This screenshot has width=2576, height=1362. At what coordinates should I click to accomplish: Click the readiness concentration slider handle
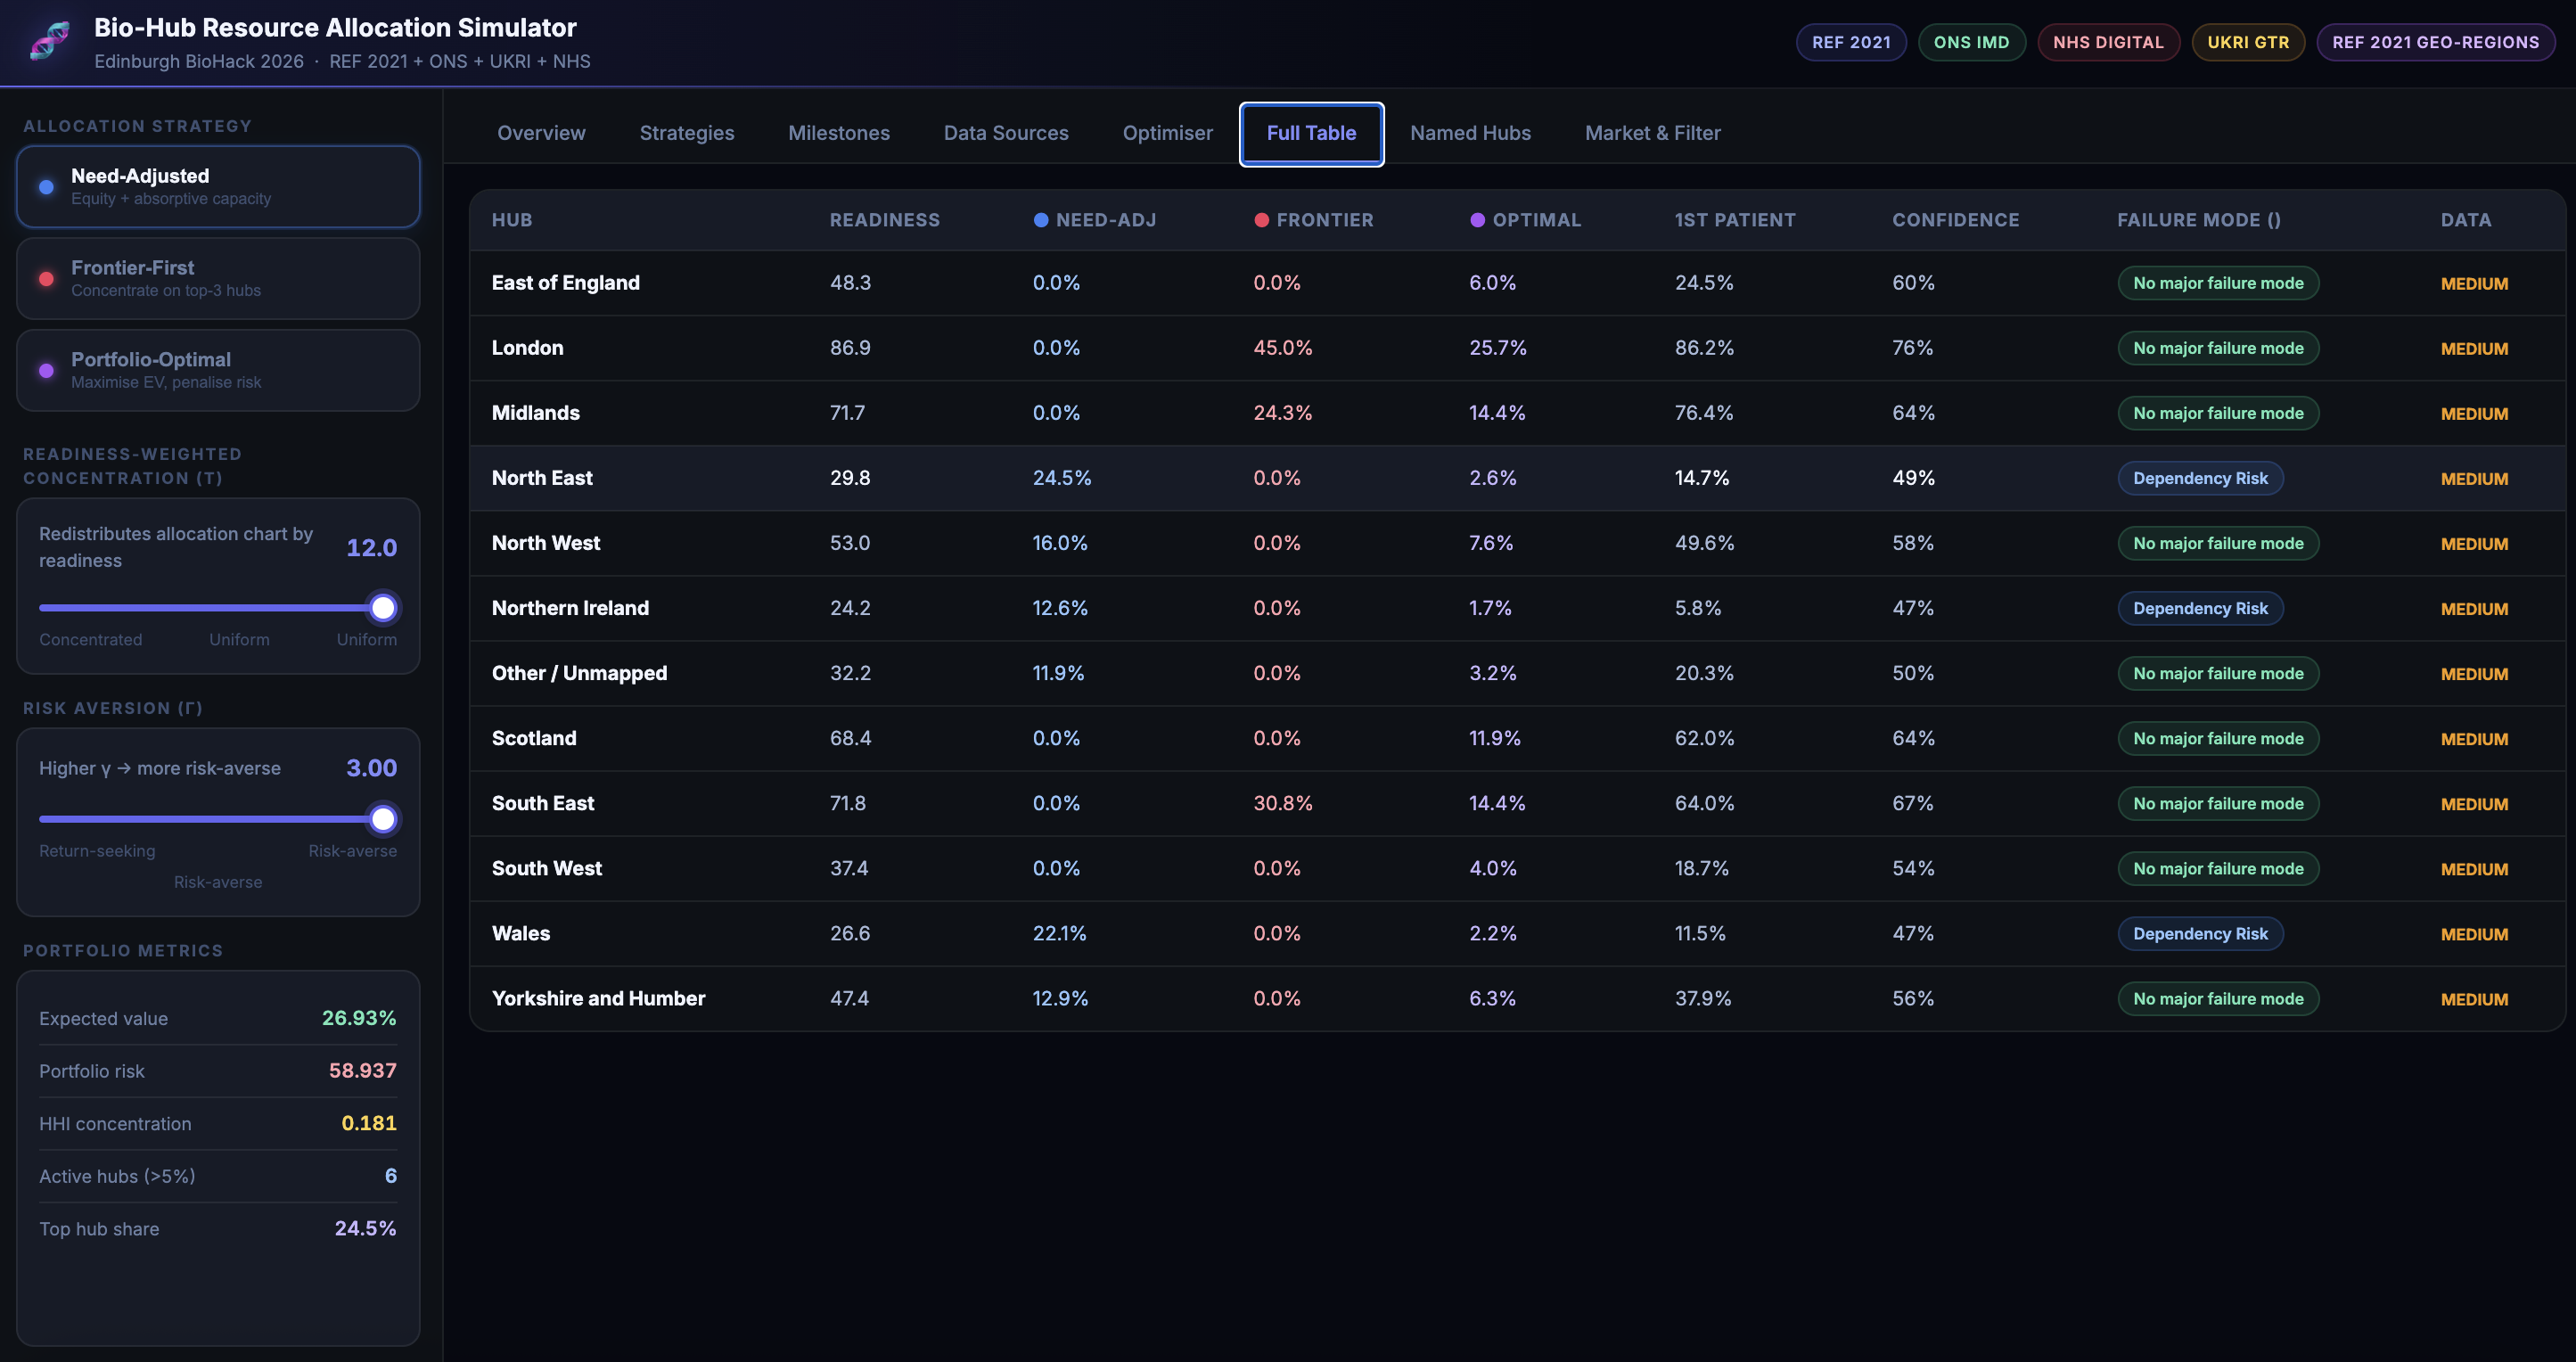[383, 608]
